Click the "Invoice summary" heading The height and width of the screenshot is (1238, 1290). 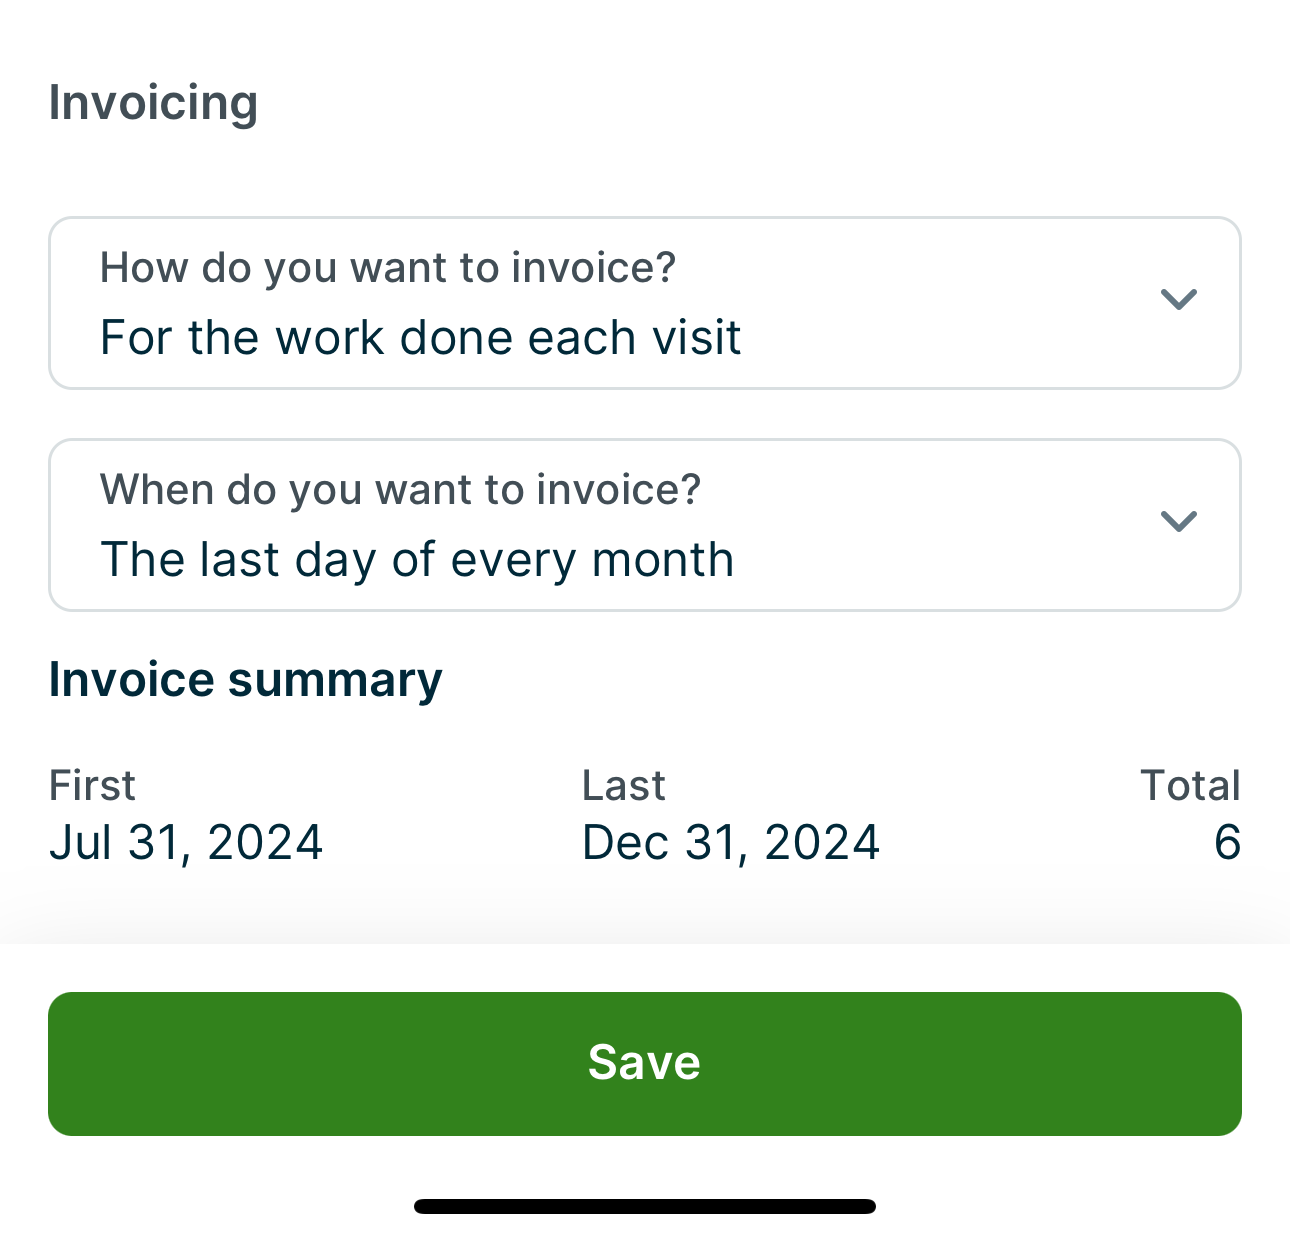(x=245, y=680)
